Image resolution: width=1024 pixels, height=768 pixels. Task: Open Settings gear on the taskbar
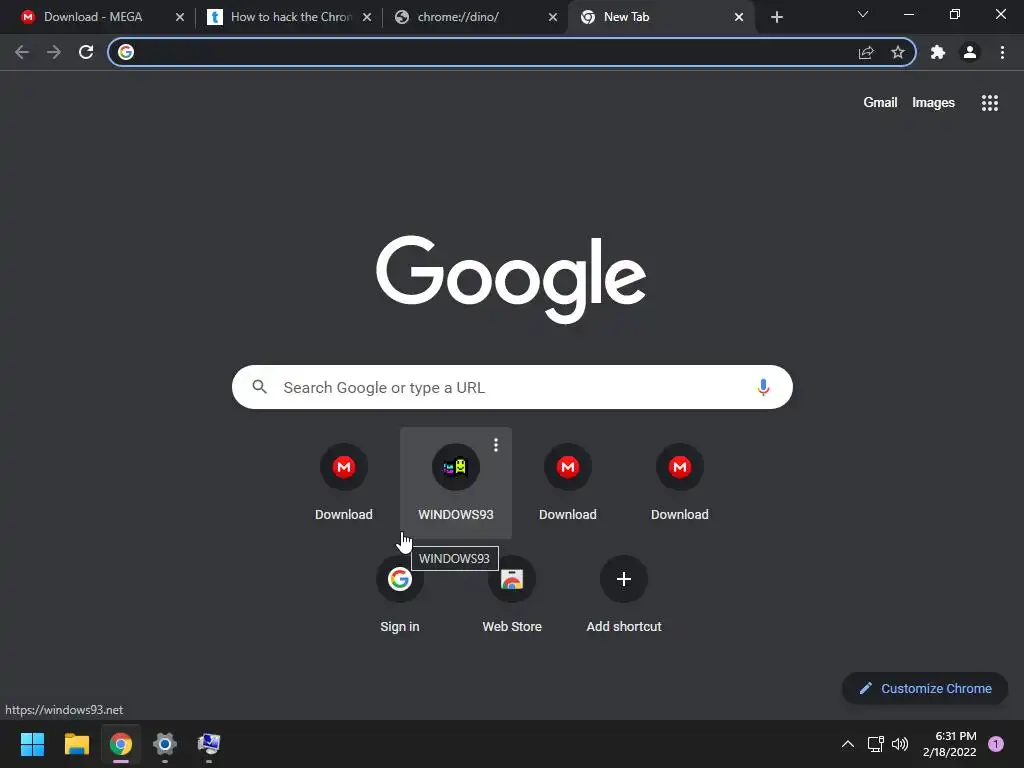pyautogui.click(x=165, y=744)
